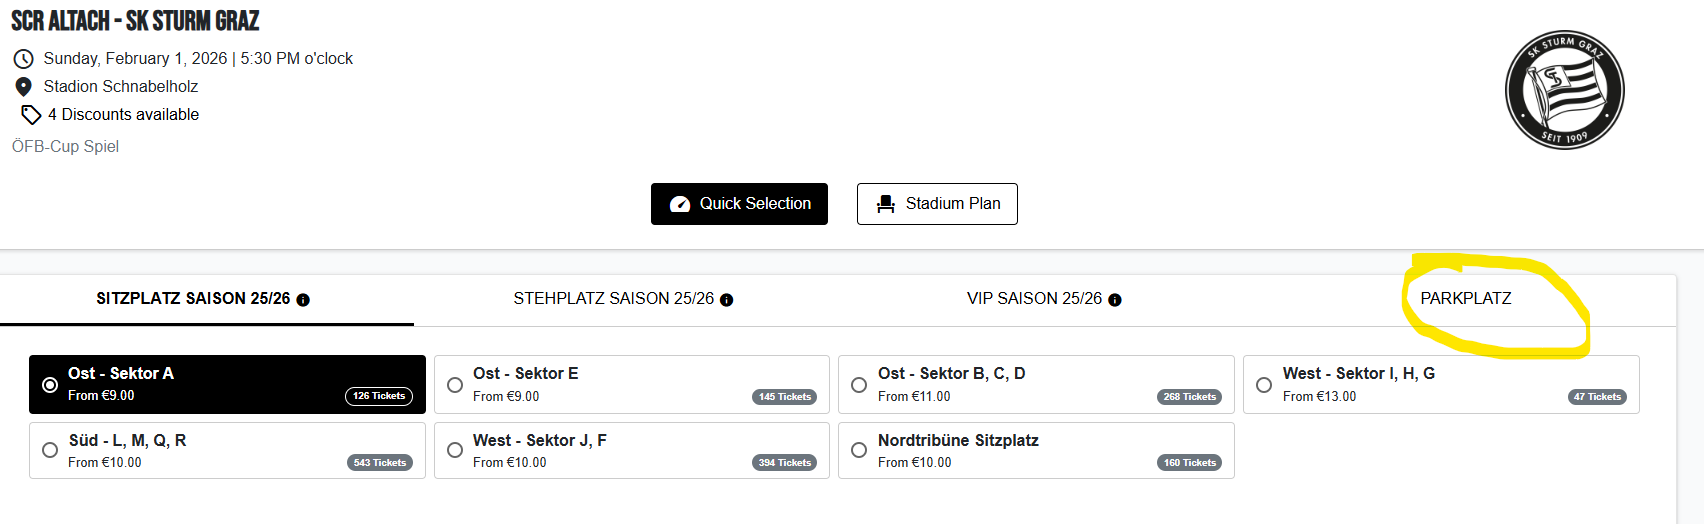Select the Ost - Sektor B, C, D option
Image resolution: width=1704 pixels, height=524 pixels.
(859, 385)
